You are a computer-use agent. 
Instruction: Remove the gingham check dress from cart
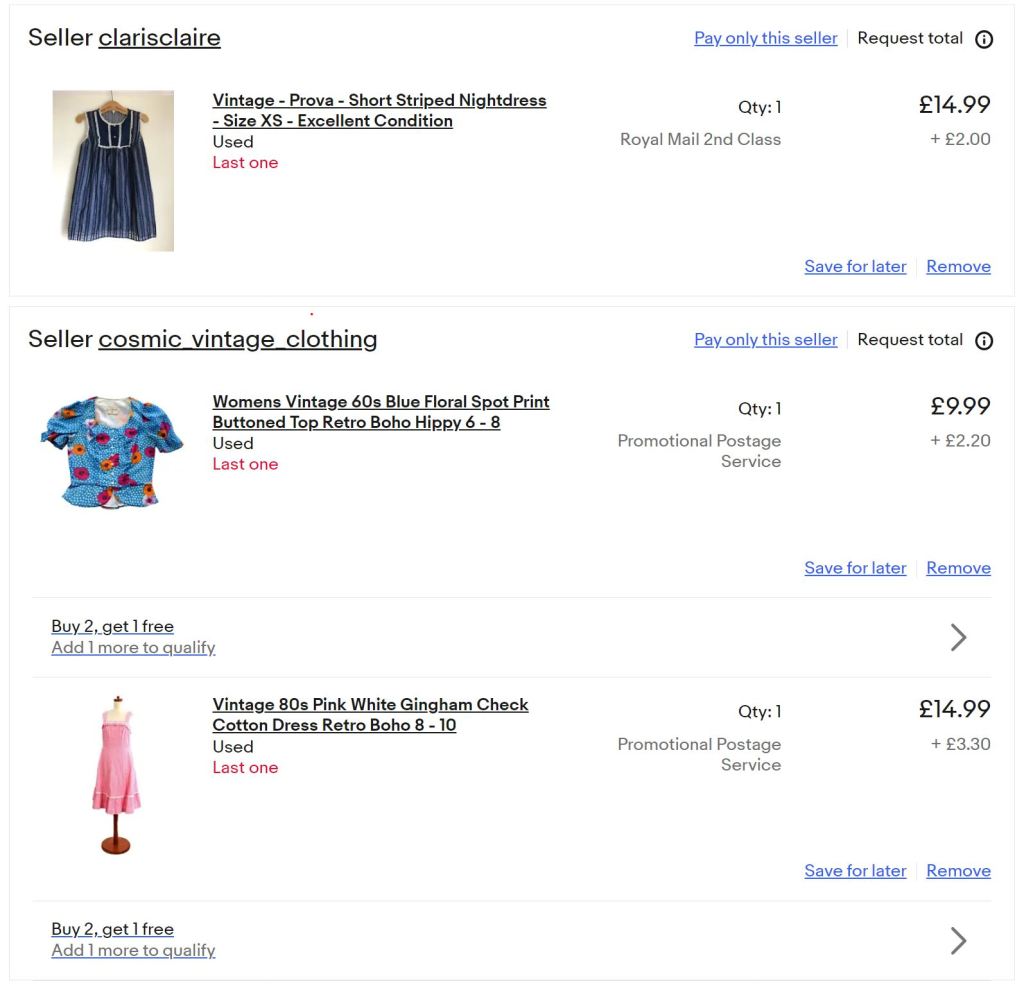(958, 870)
